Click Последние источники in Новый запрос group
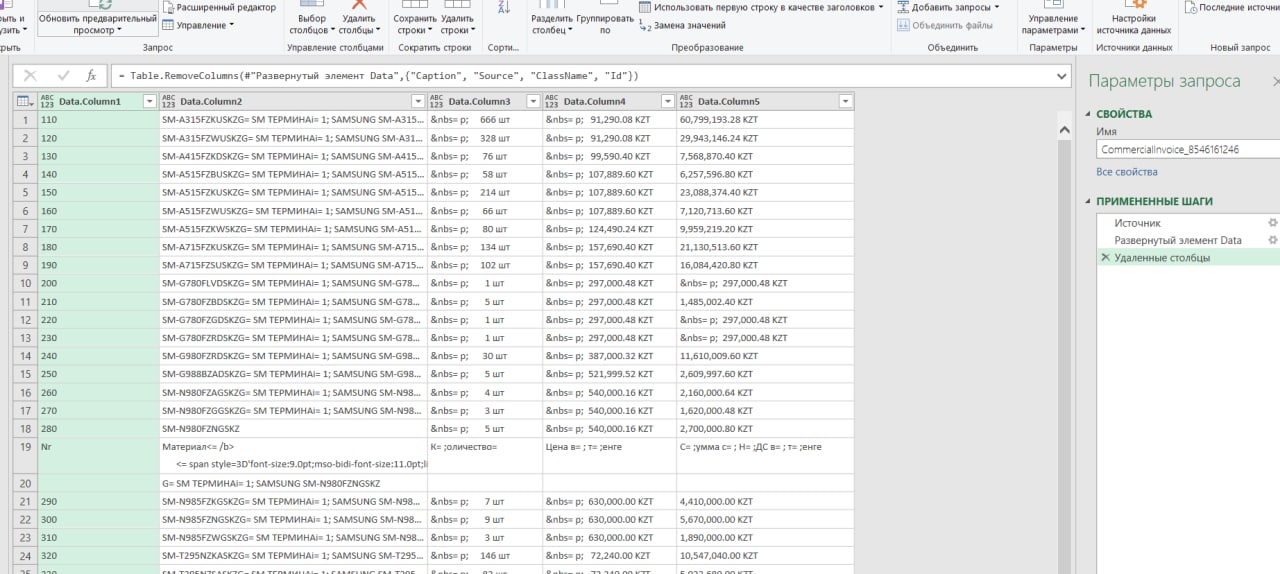Image resolution: width=1280 pixels, height=574 pixels. tap(1231, 7)
